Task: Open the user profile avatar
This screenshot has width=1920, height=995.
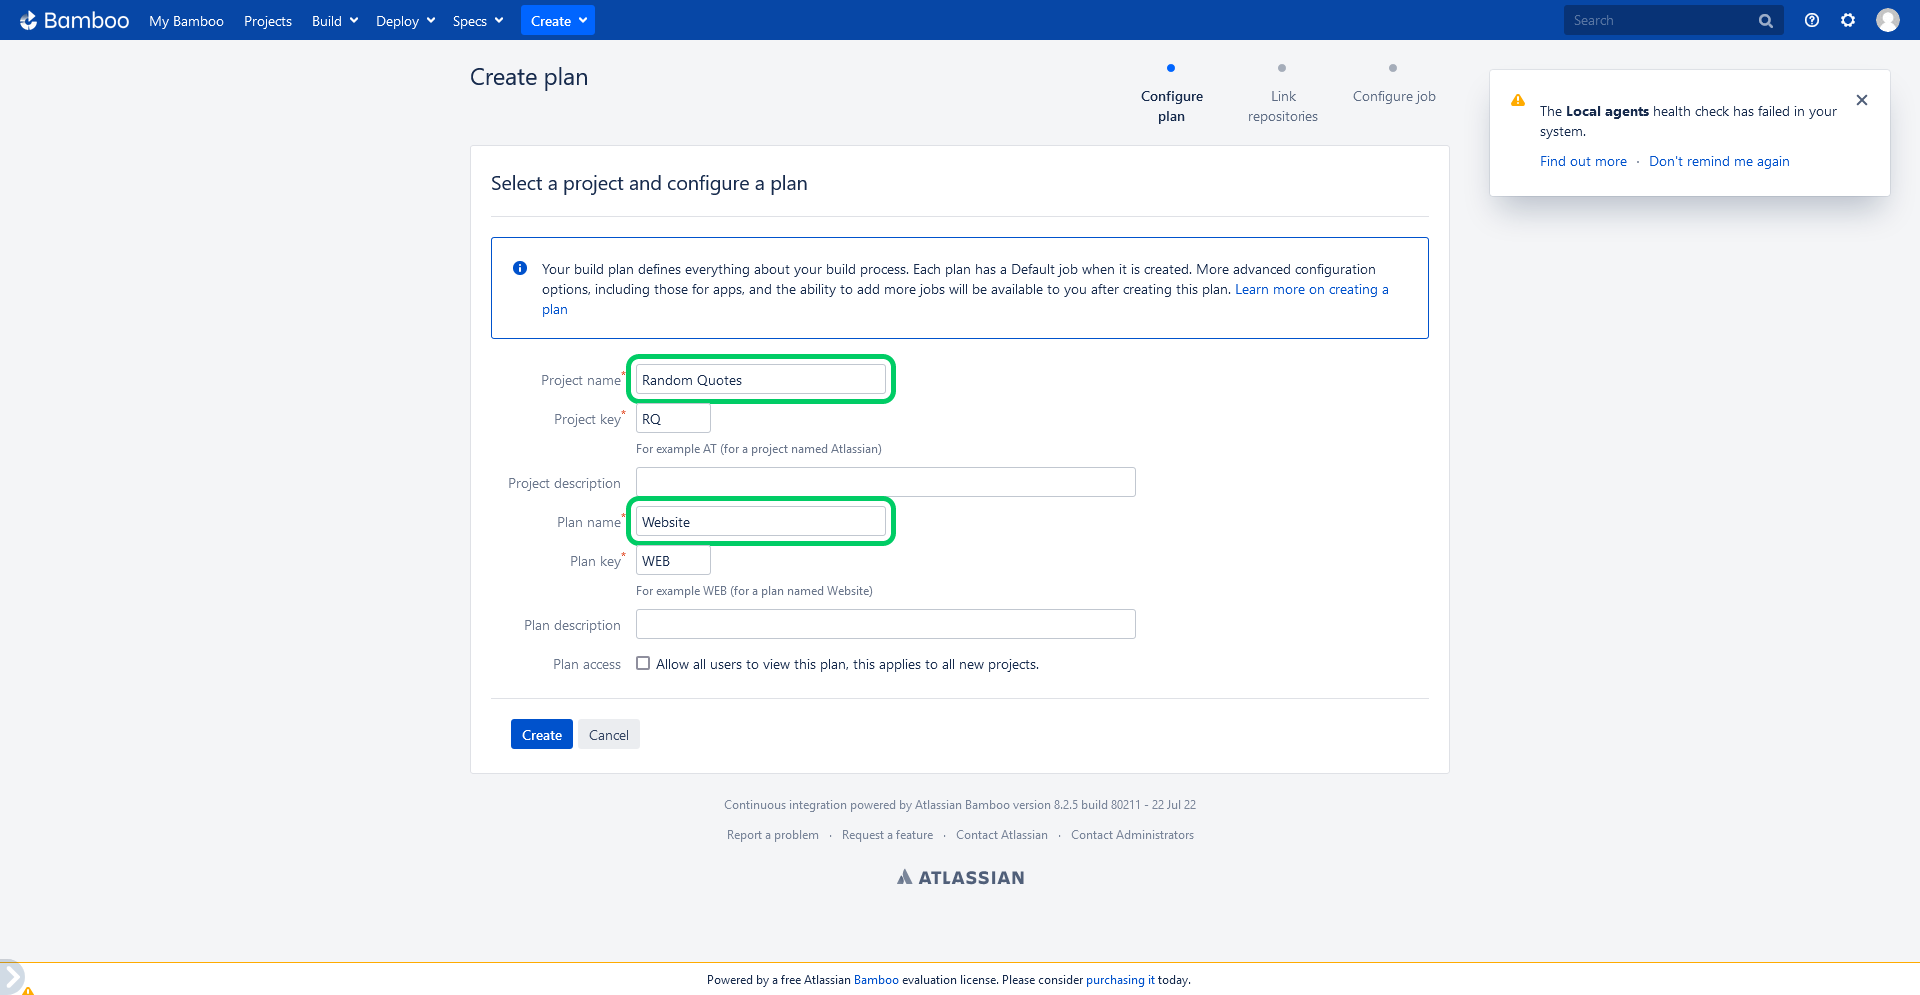Action: [x=1888, y=20]
